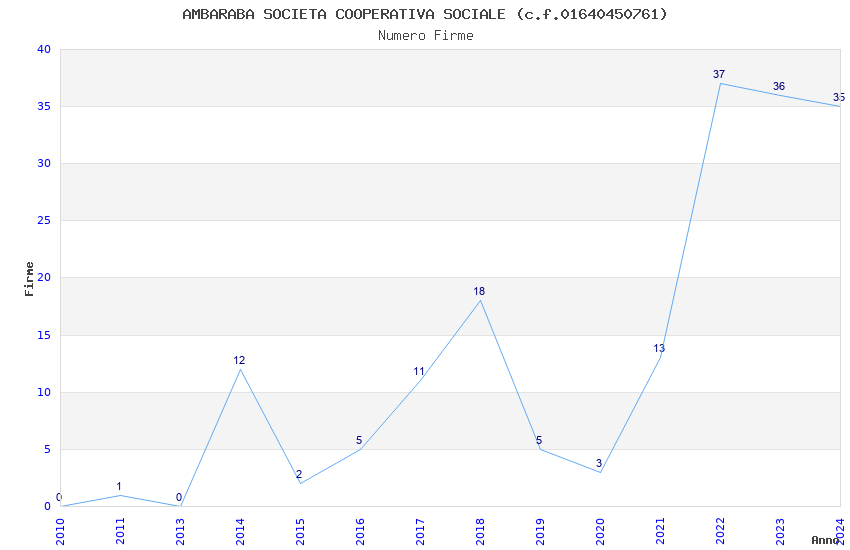Click the x-axis year label 2014
850x550 pixels.
[240, 532]
